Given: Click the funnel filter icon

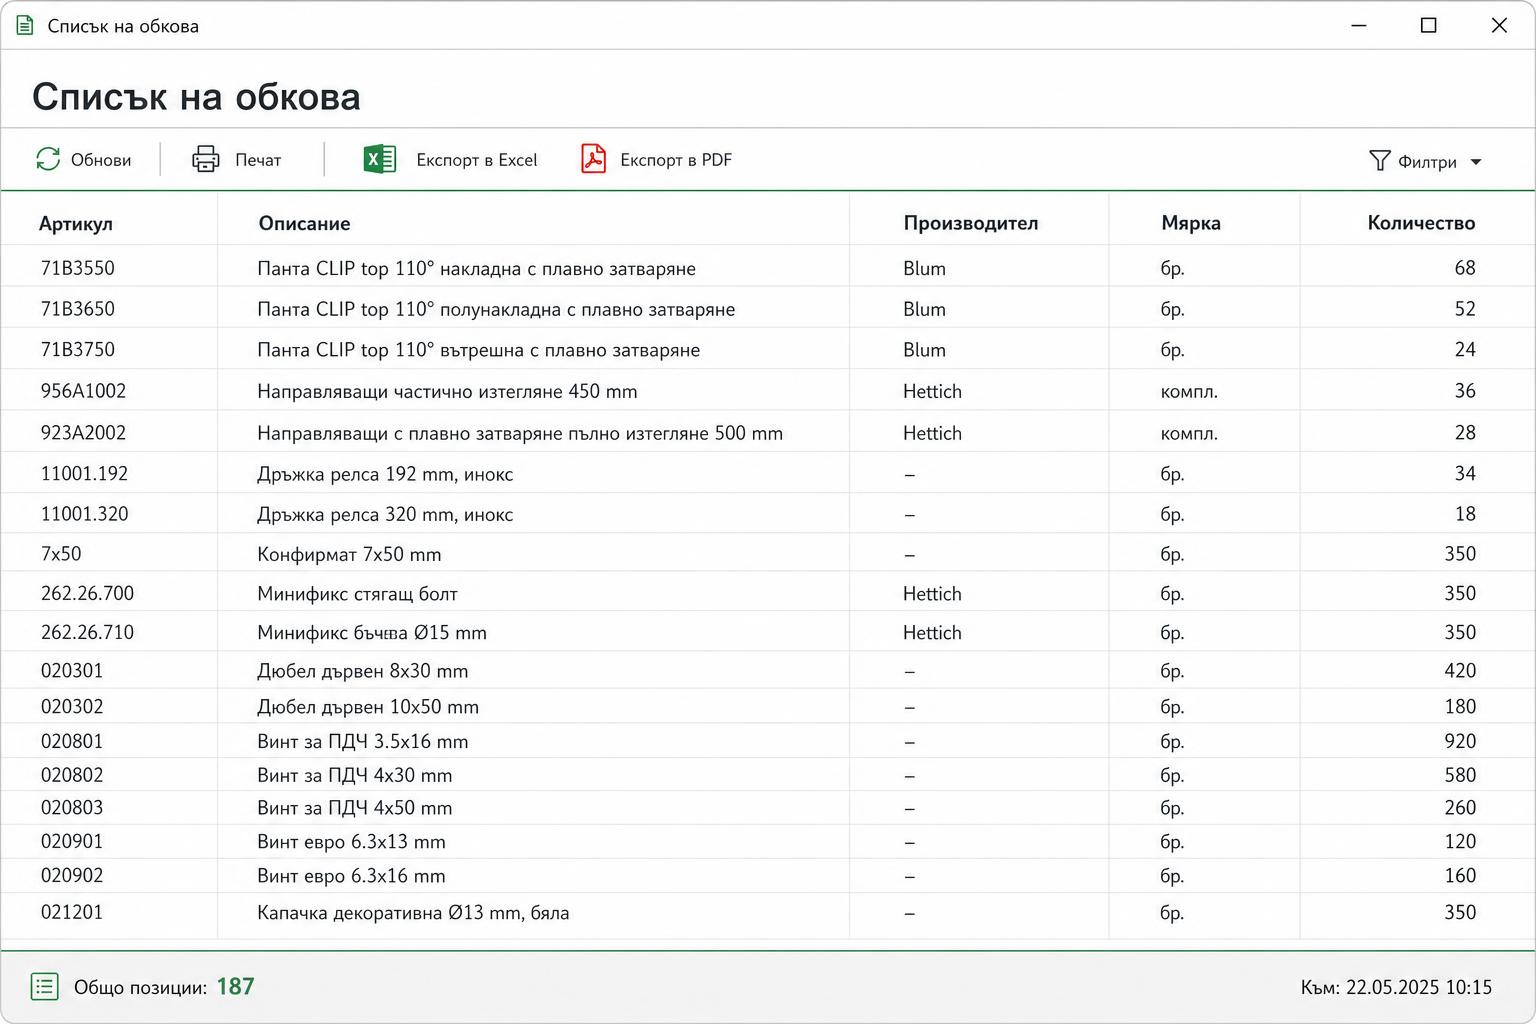Looking at the screenshot, I should [1380, 160].
